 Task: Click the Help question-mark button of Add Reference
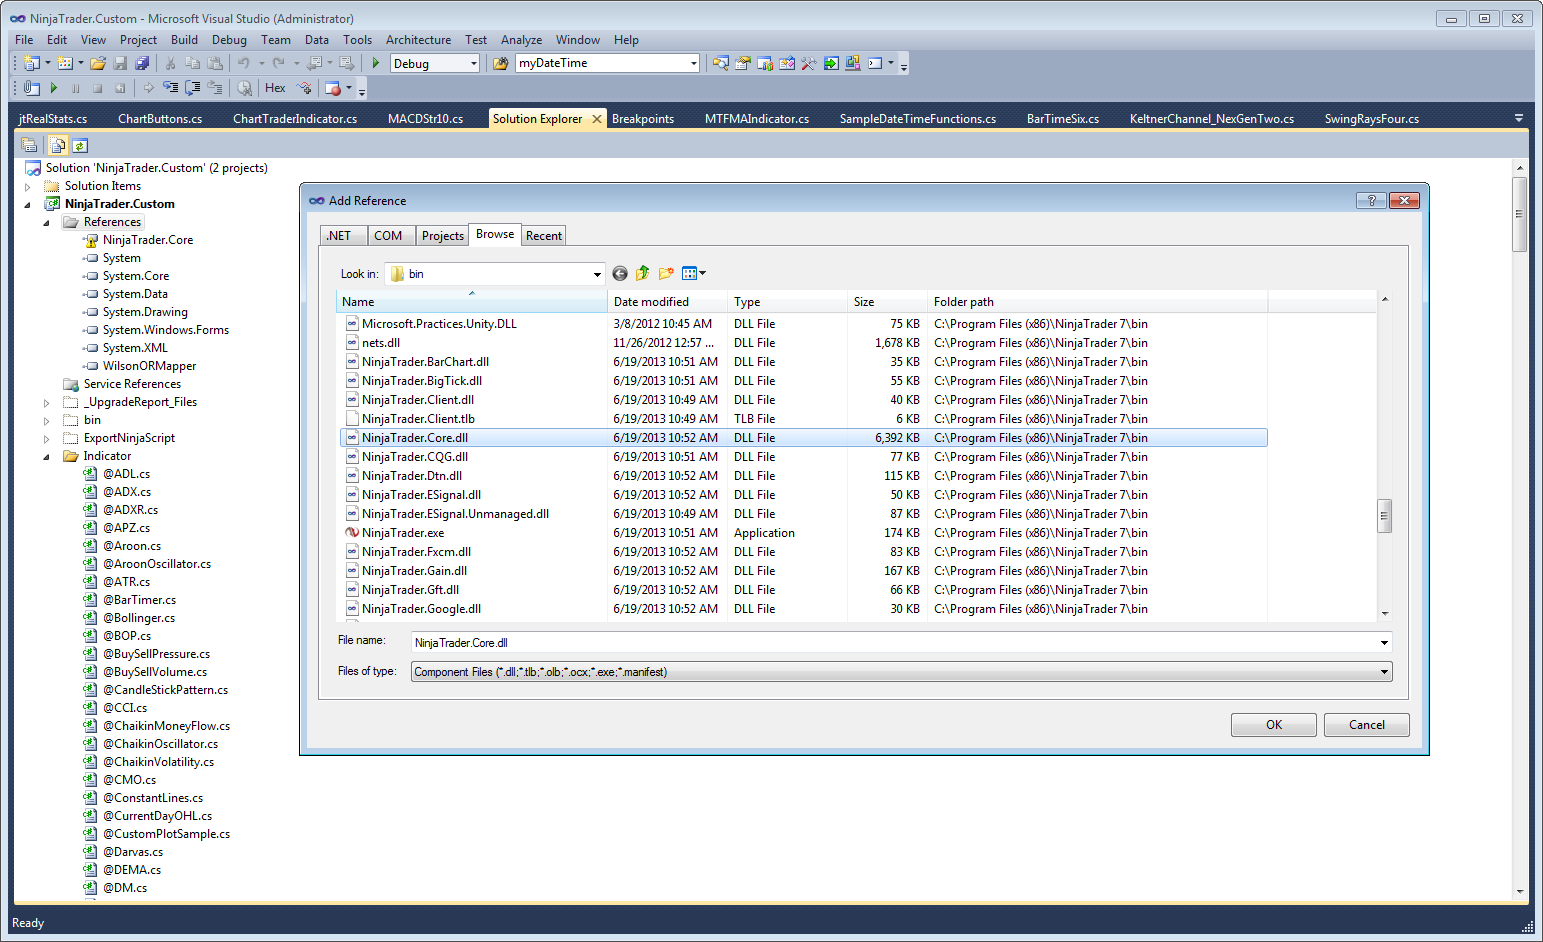tap(1371, 200)
